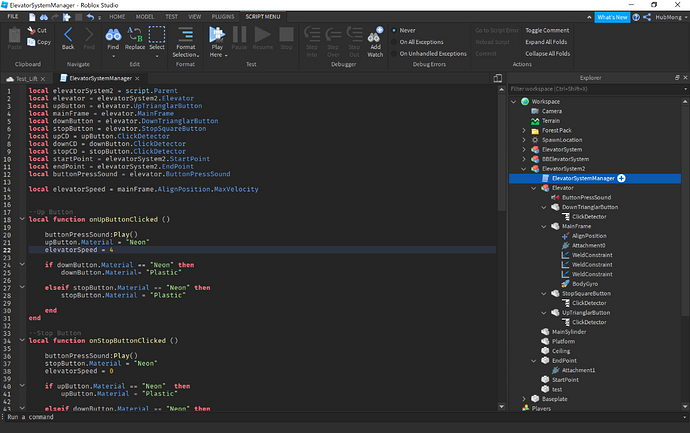Switch to the MODEL ribbon tab
The image size is (690, 433).
point(145,17)
